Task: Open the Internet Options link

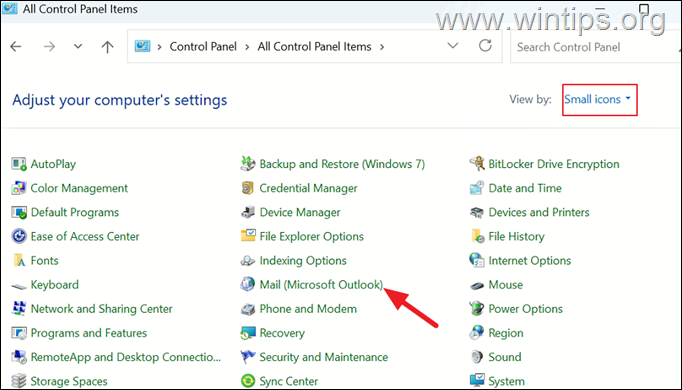Action: (529, 260)
